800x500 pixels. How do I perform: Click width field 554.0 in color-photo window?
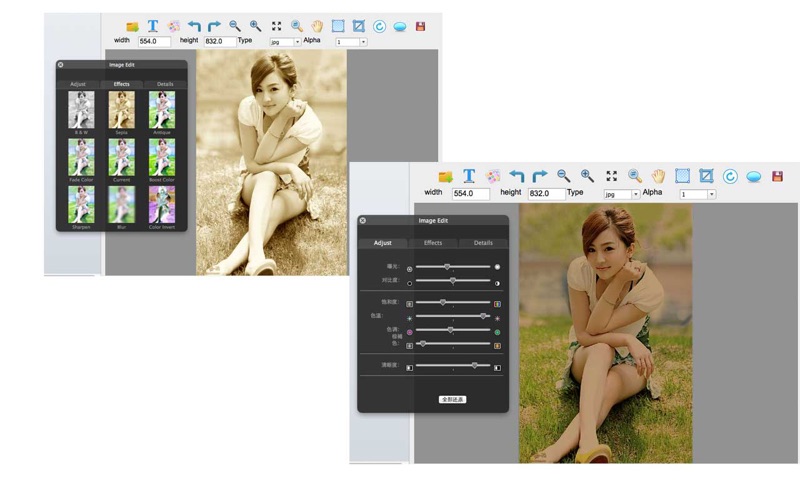tap(471, 194)
